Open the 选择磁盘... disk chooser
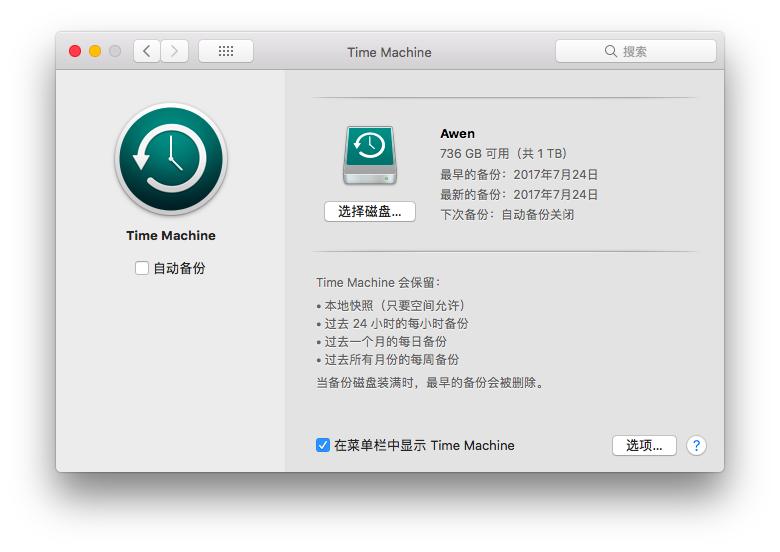The image size is (780, 552). (370, 212)
